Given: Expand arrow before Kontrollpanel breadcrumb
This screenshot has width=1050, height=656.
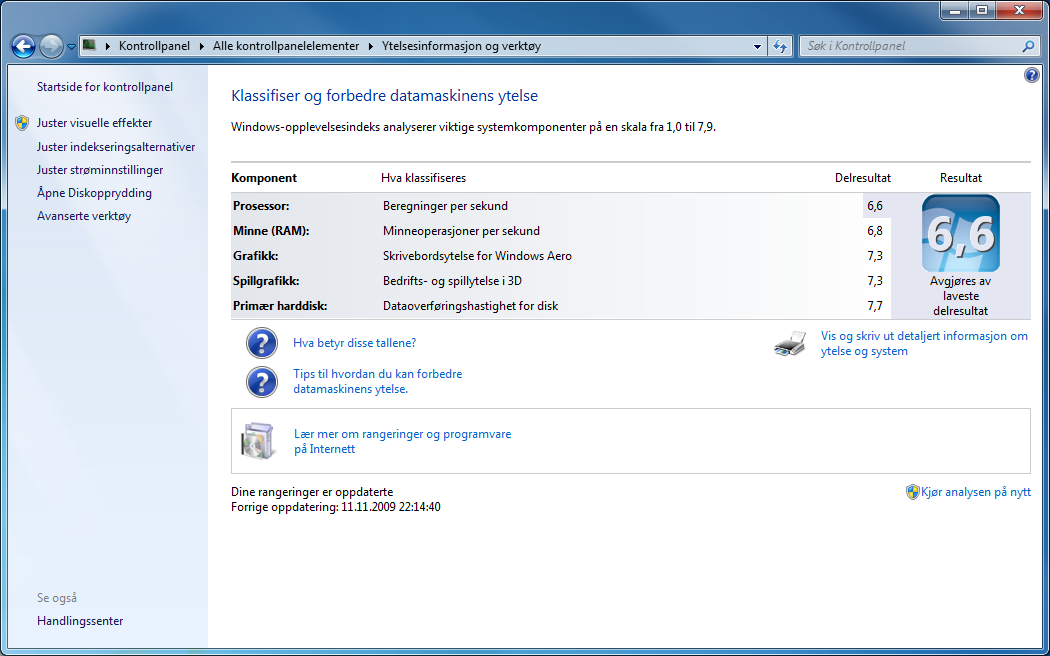Looking at the screenshot, I should click(108, 46).
